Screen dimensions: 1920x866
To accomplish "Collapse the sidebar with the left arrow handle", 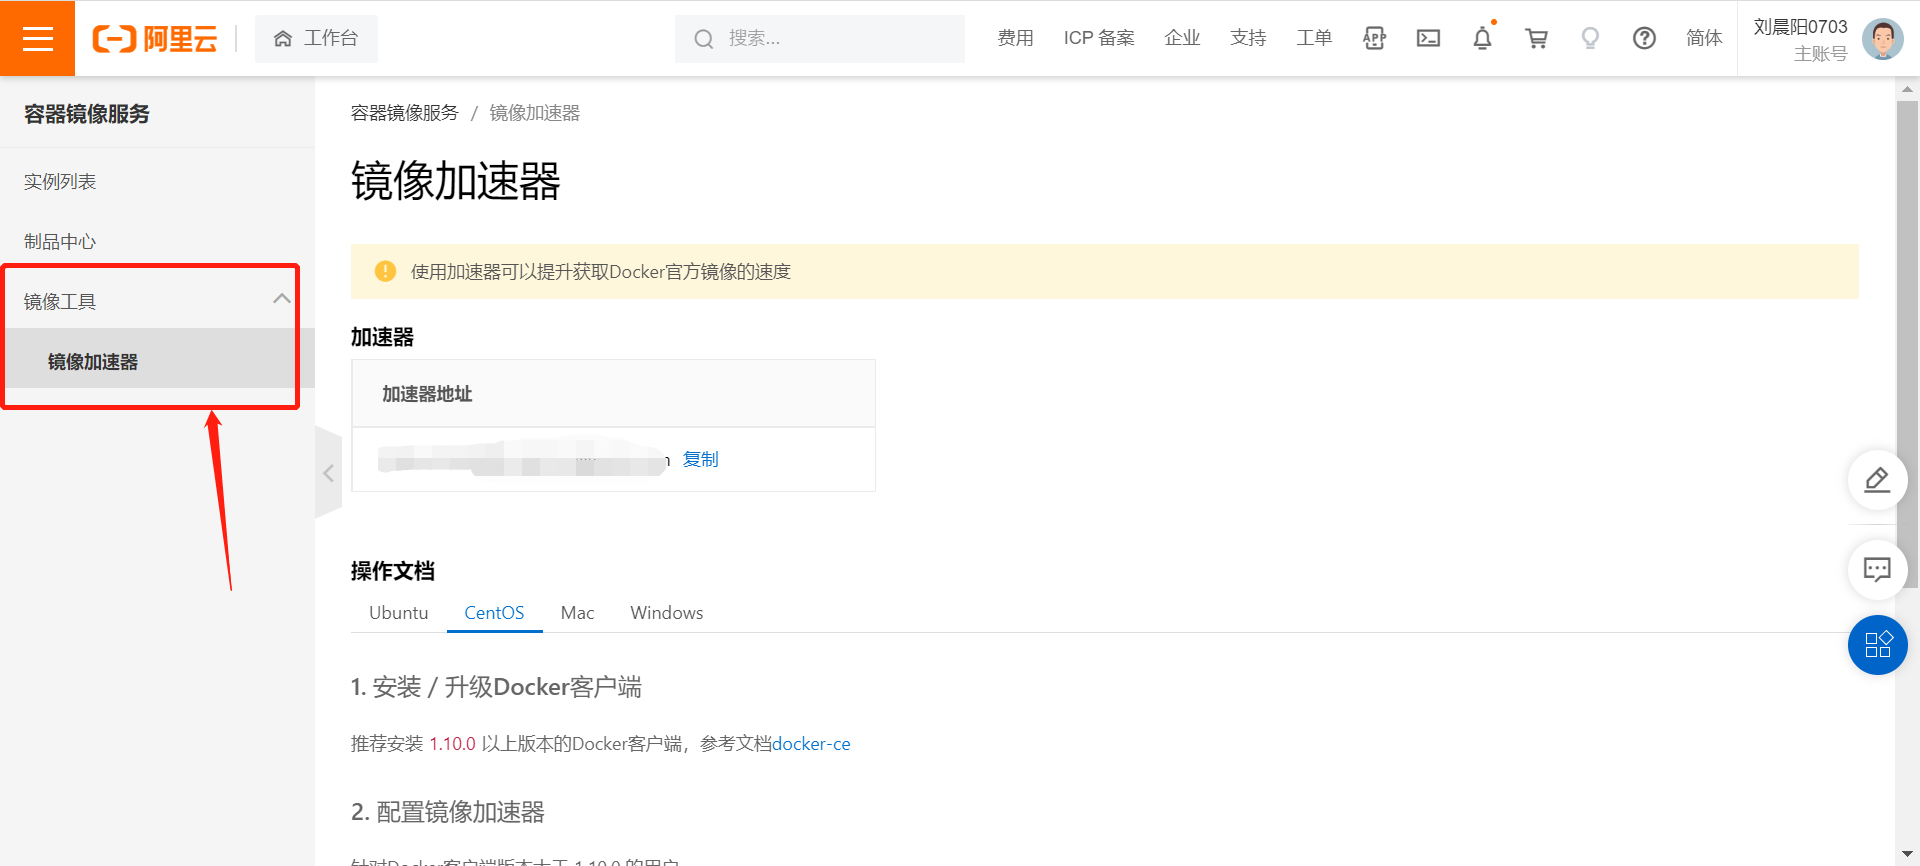I will [328, 473].
